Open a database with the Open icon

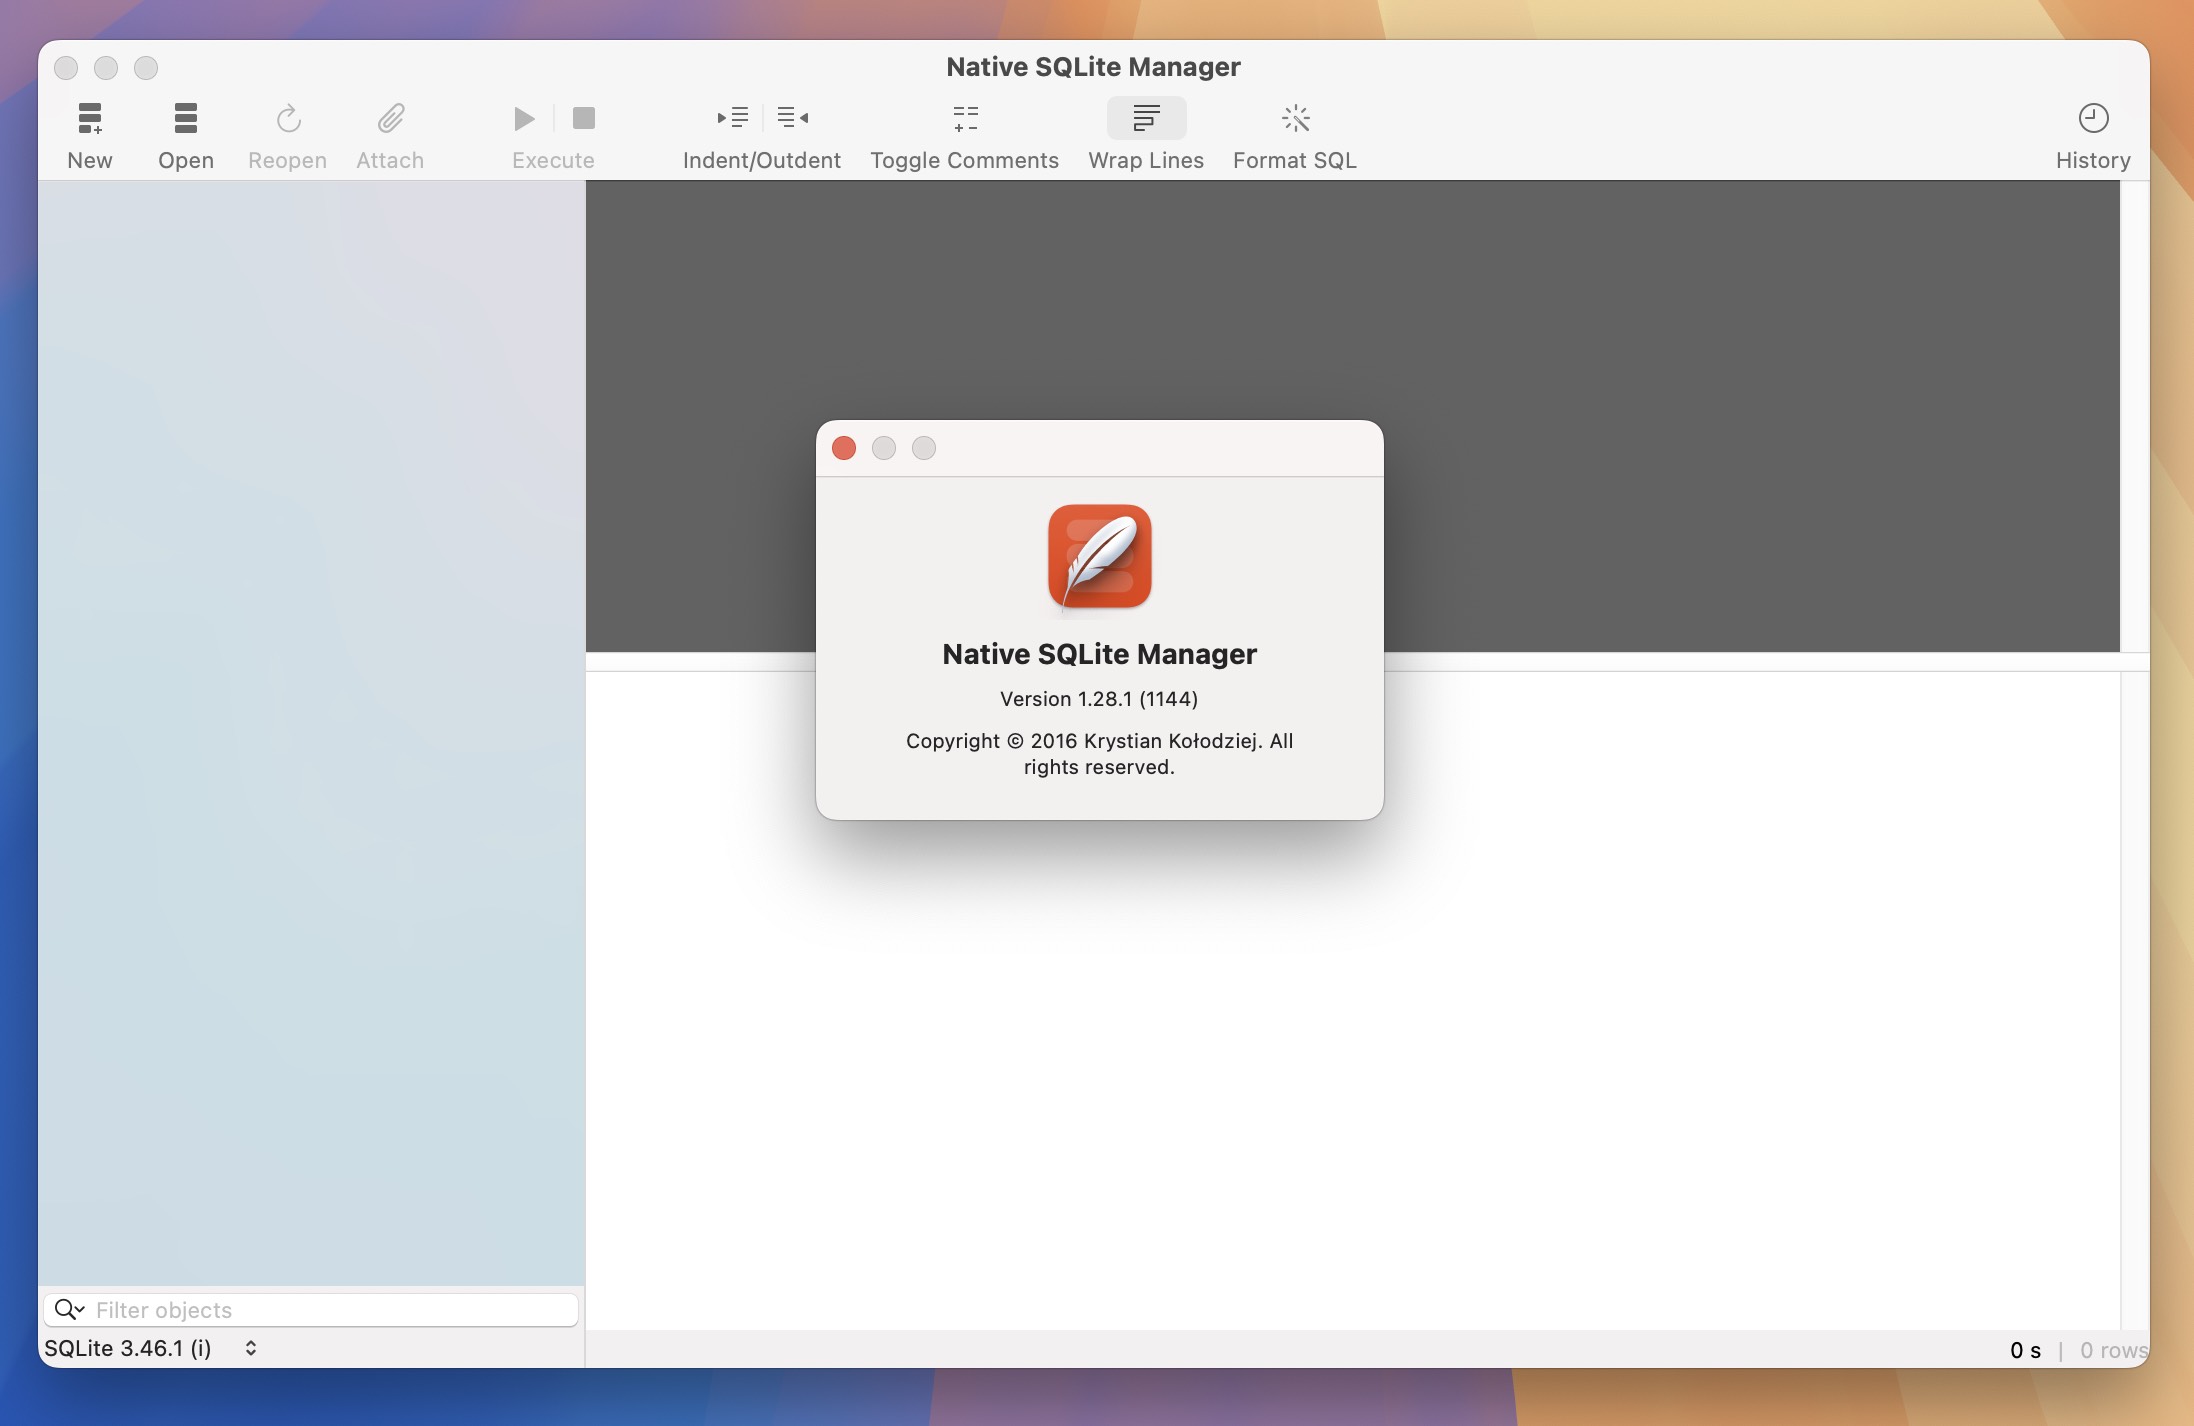pos(185,118)
